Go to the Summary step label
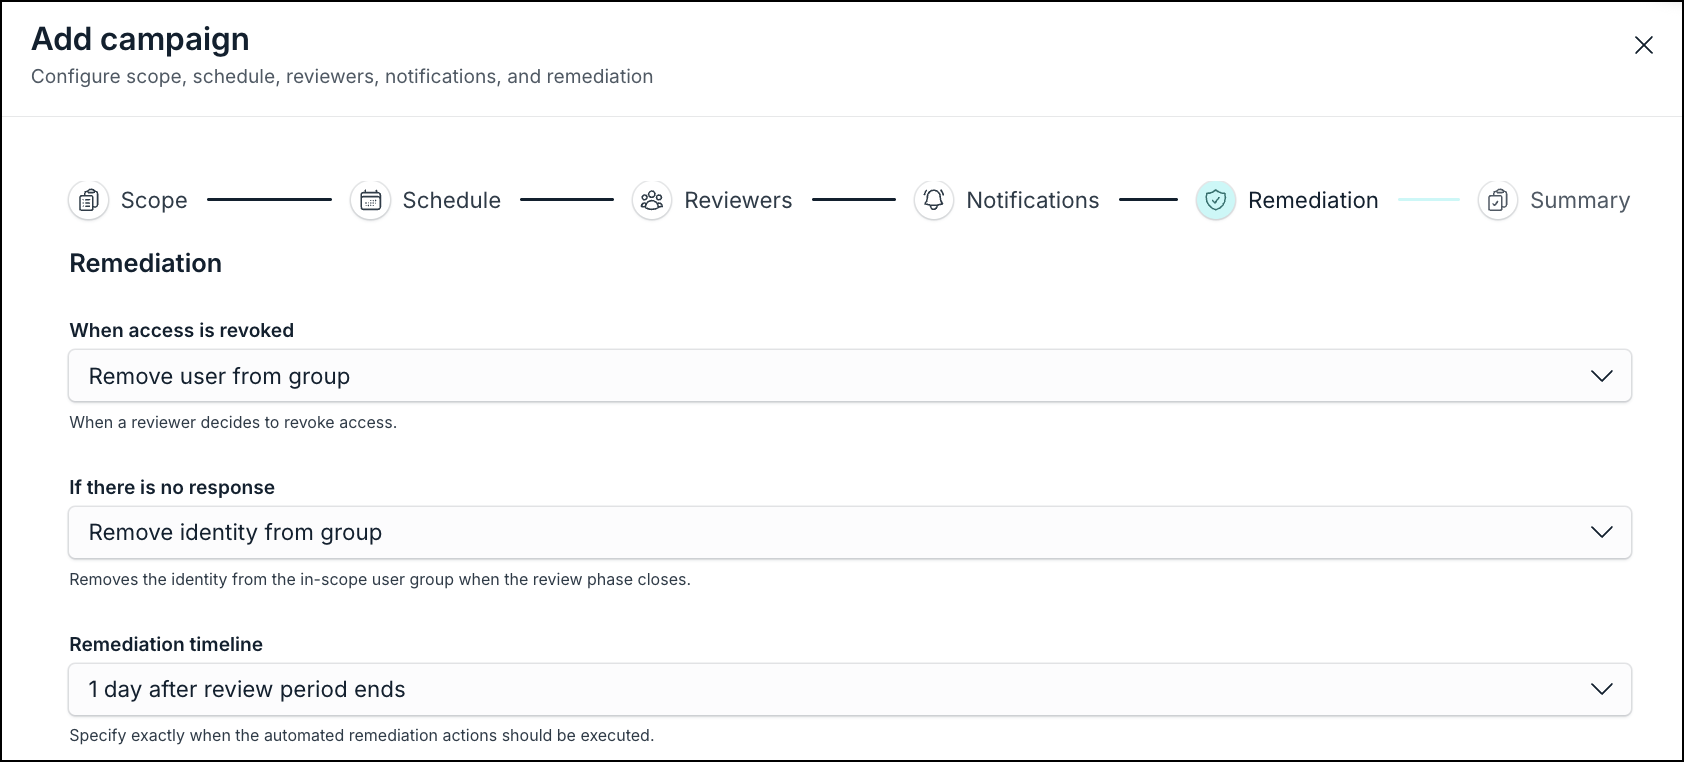This screenshot has height=762, width=1684. (x=1580, y=200)
